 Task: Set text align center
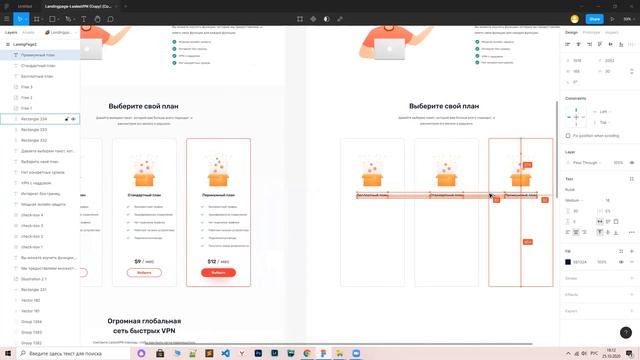tap(576, 232)
